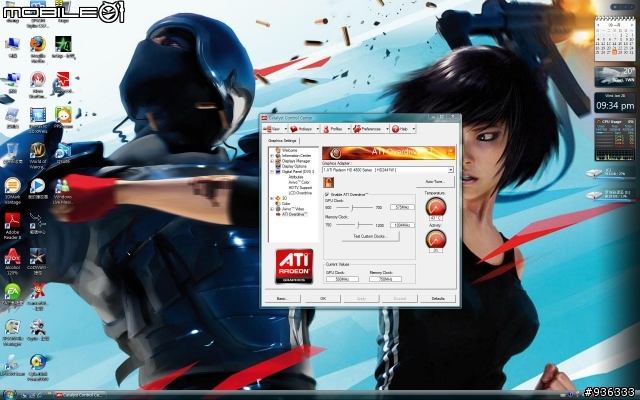Select the Graphics Settings tab

[x=282, y=140]
